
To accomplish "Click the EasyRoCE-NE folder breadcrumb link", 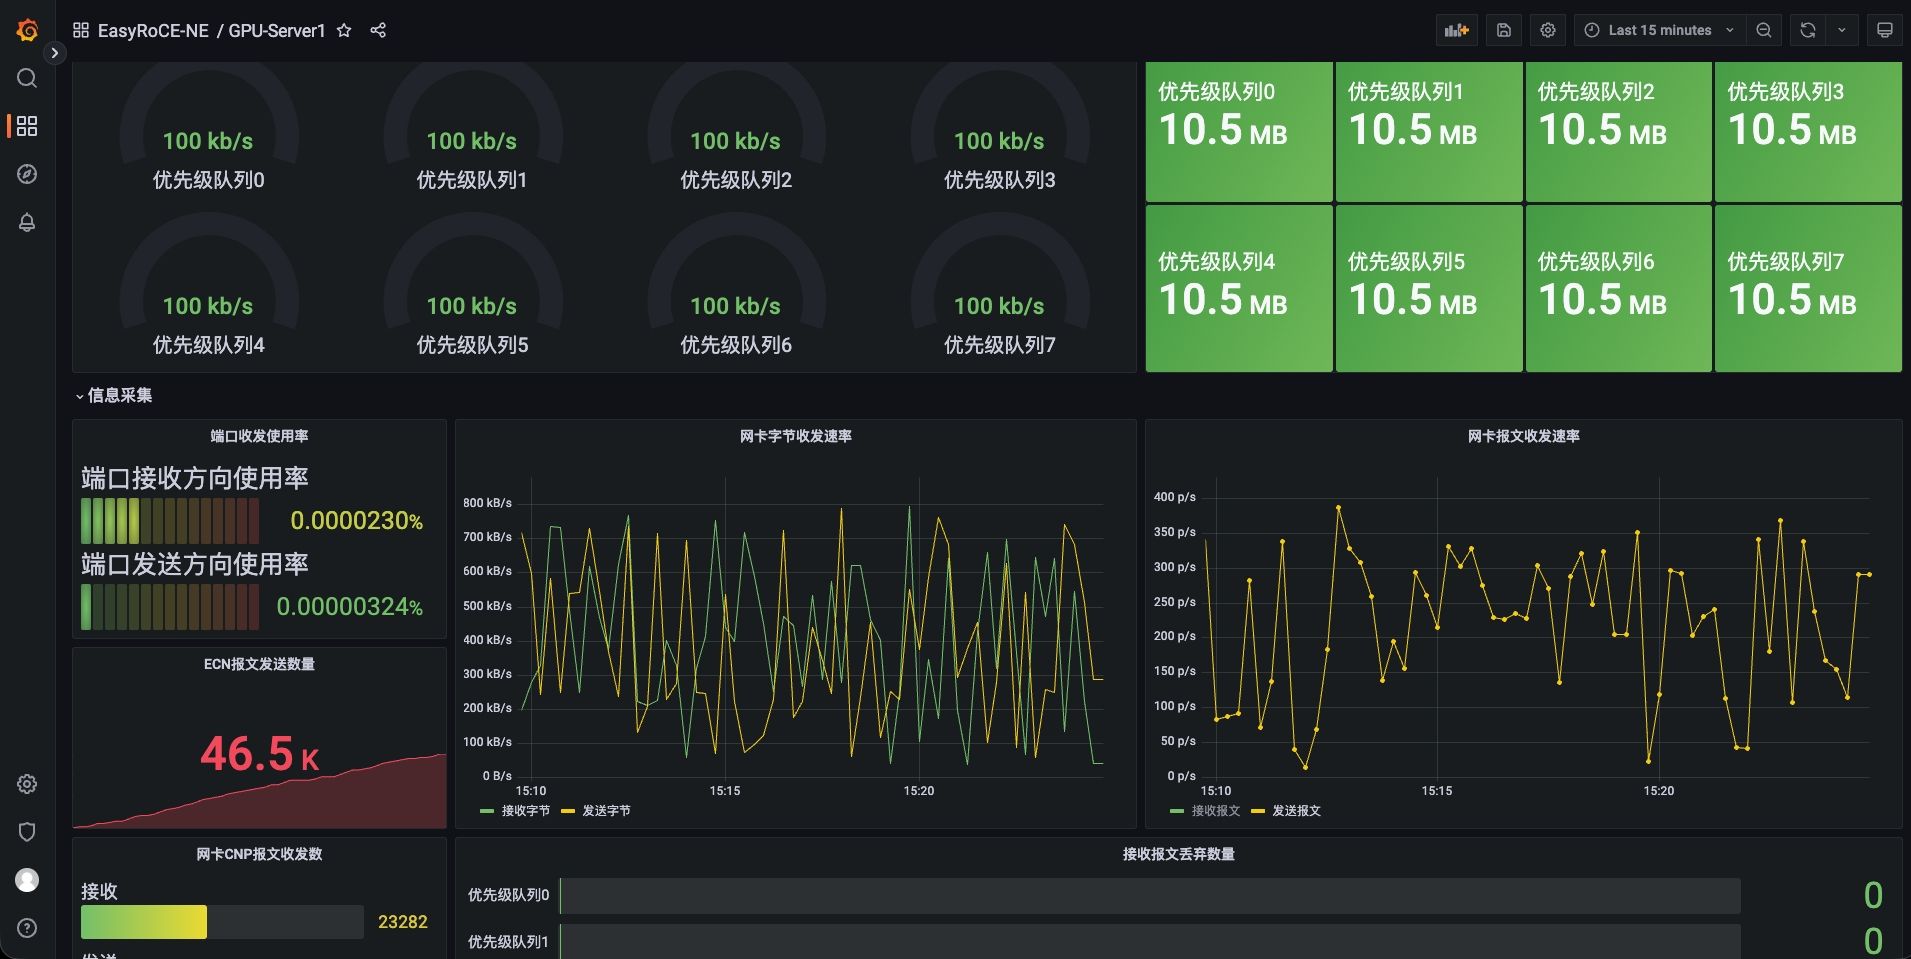I will (x=153, y=30).
